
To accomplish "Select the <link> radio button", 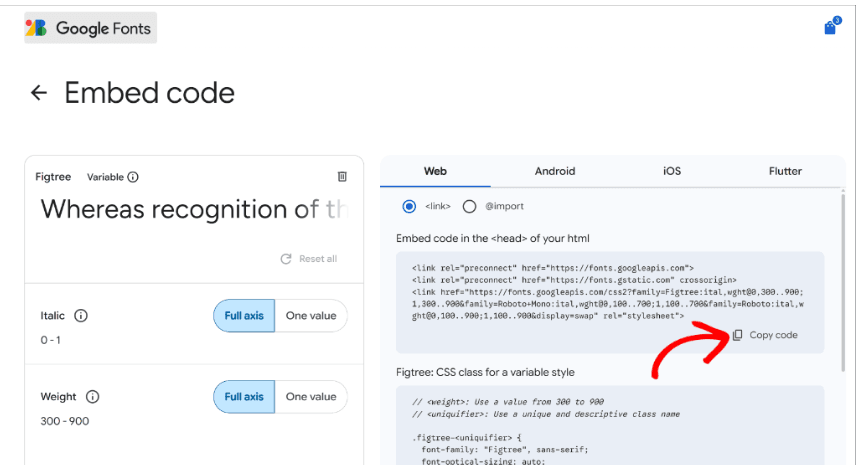I will (408, 206).
